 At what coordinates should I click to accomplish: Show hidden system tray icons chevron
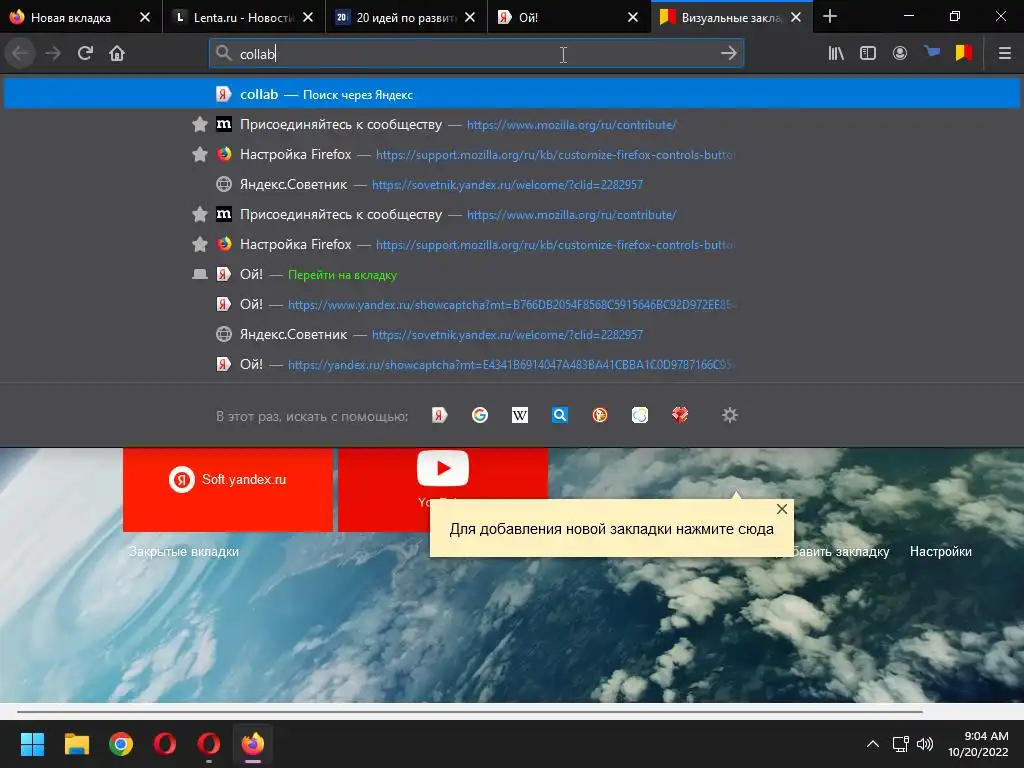872,744
